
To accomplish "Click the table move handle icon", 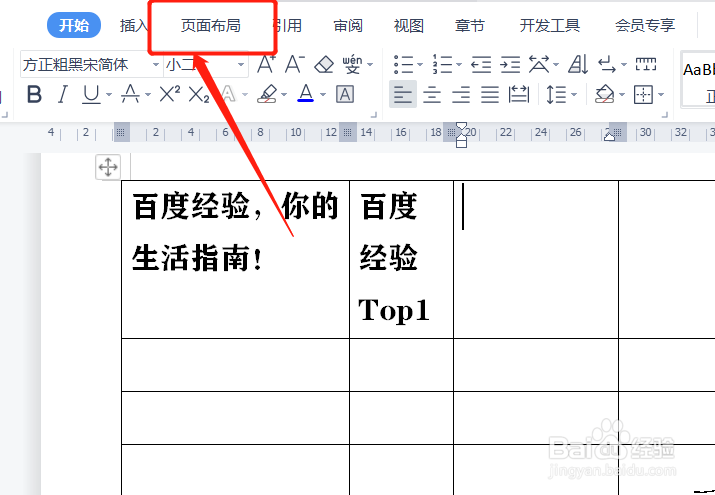I will click(x=108, y=167).
